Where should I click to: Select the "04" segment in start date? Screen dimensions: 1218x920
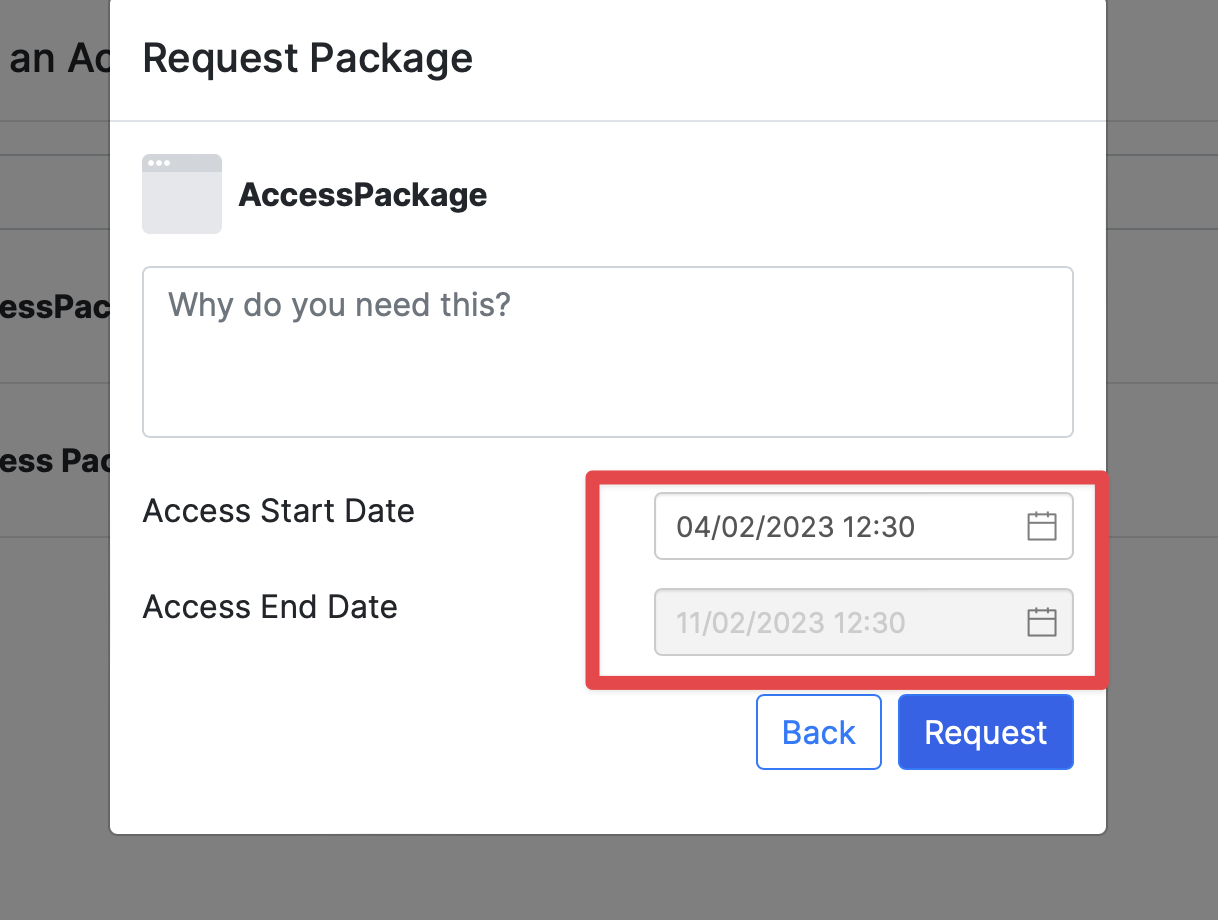click(x=692, y=527)
